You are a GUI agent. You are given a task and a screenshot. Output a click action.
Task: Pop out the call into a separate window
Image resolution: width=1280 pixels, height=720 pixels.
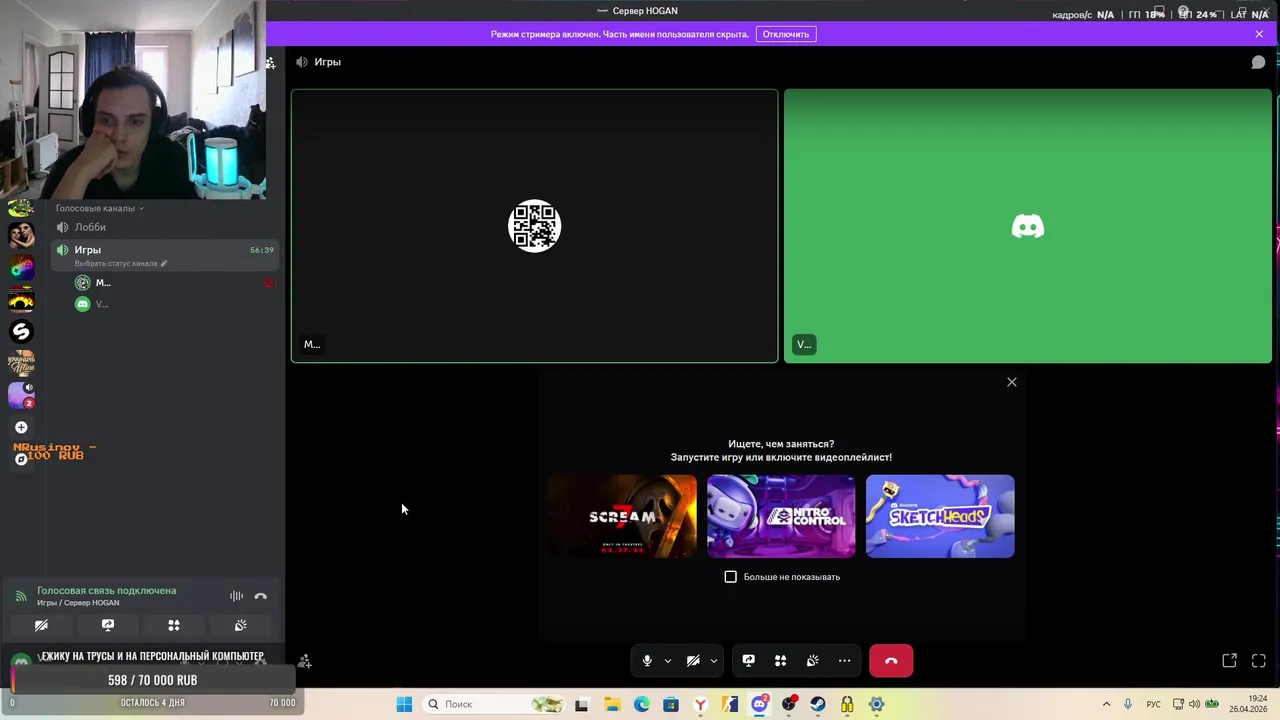[x=1229, y=661]
